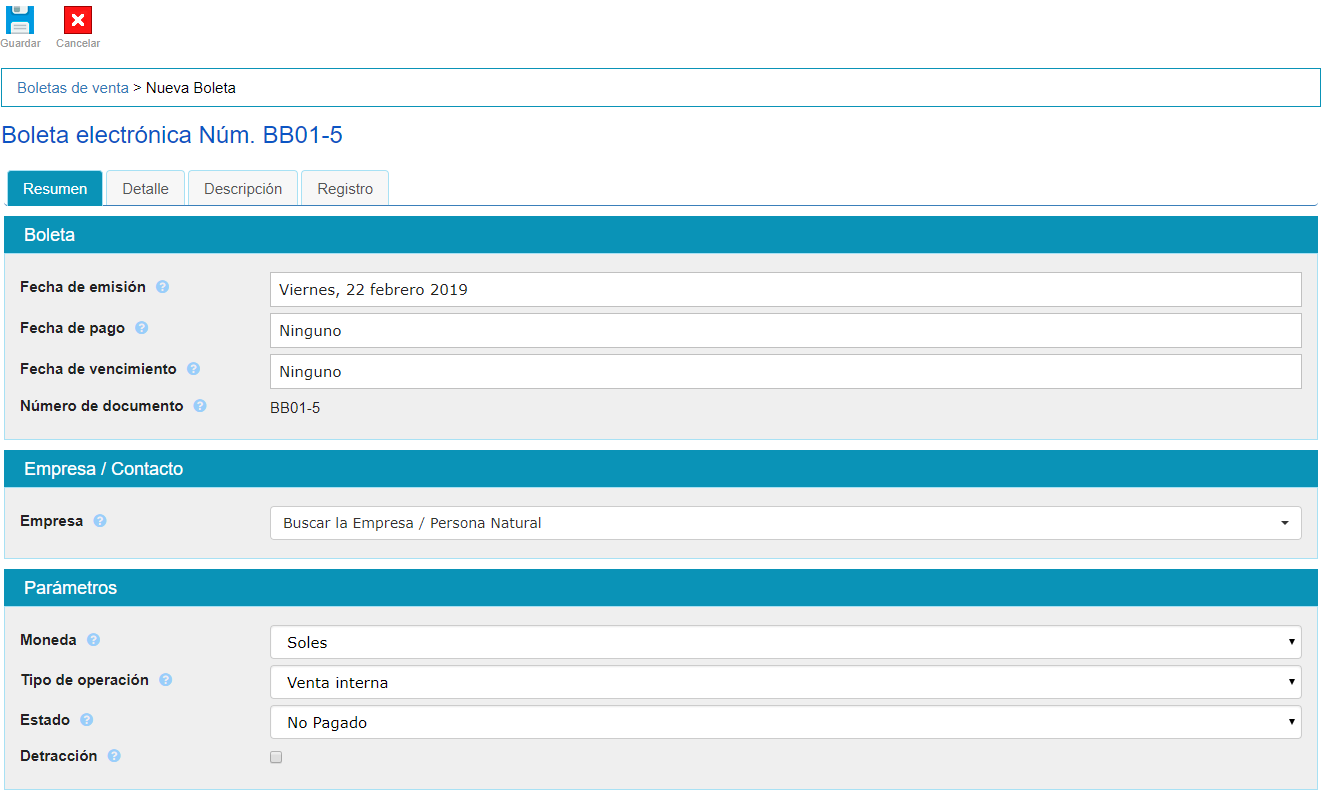Click help icon next to Fecha de emisión

pos(162,287)
